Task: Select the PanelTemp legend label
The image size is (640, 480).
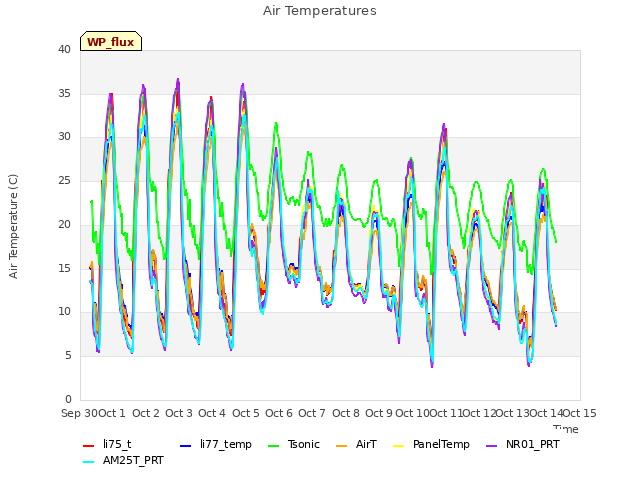Action: tap(441, 444)
